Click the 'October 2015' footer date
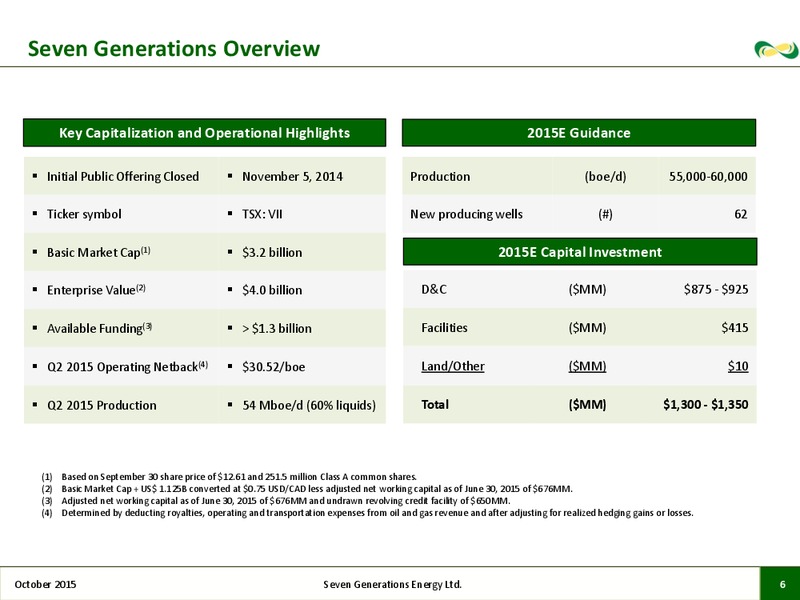Image resolution: width=800 pixels, height=600 pixels. tap(45, 584)
